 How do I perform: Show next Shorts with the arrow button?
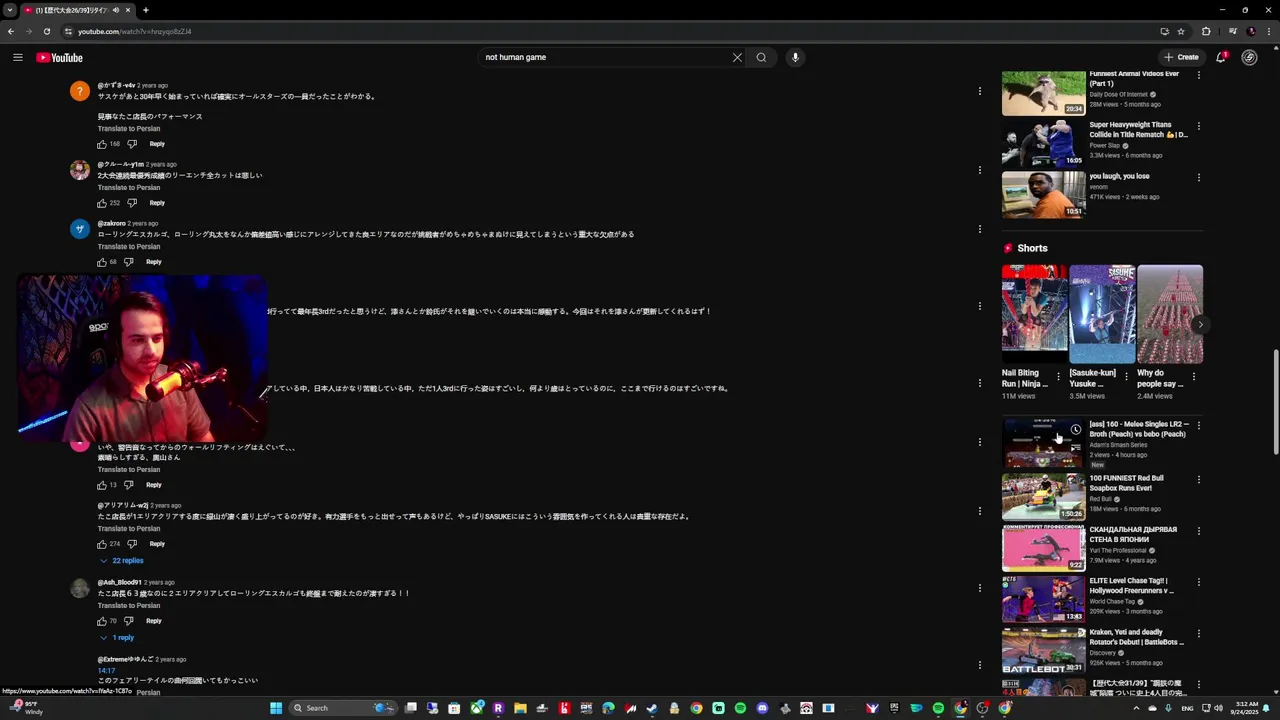click(x=1200, y=325)
